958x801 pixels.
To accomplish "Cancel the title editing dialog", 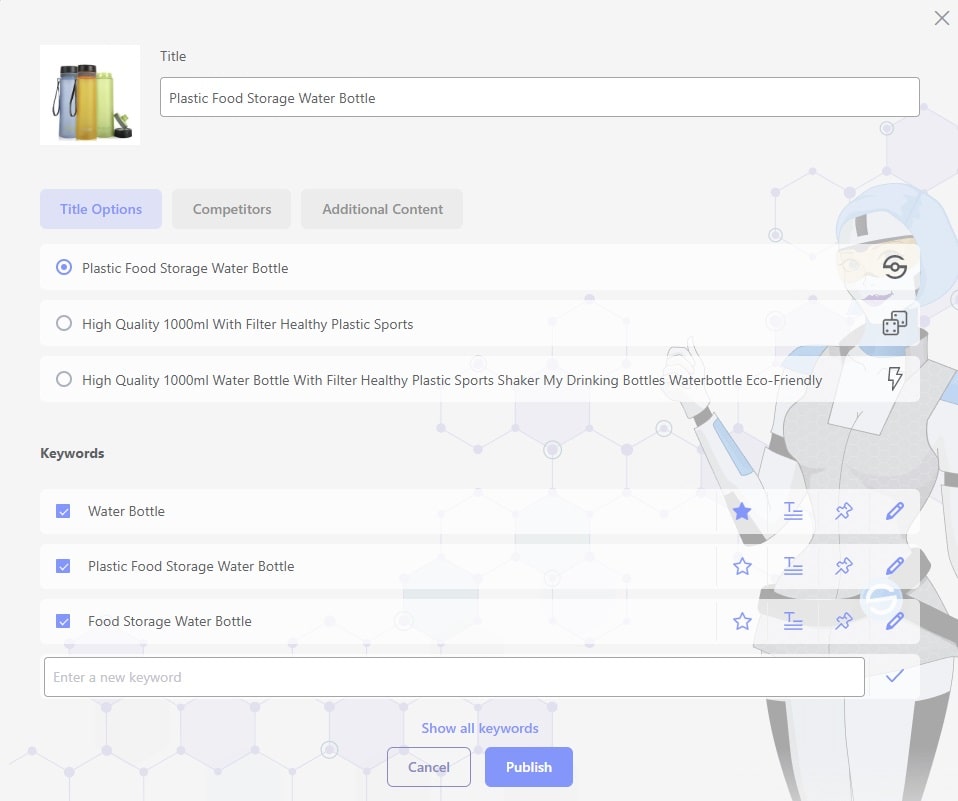I will pos(428,767).
